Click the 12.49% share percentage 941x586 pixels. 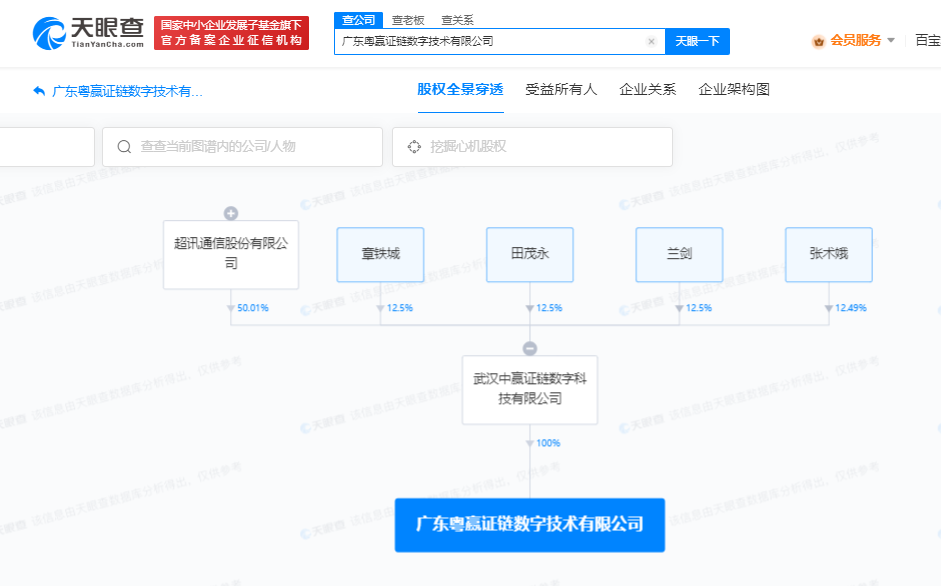click(851, 308)
